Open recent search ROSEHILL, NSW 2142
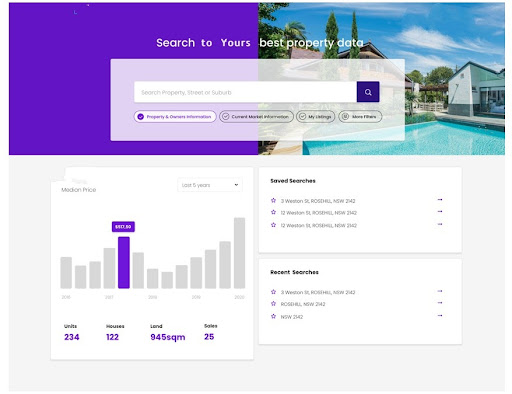 pos(303,304)
